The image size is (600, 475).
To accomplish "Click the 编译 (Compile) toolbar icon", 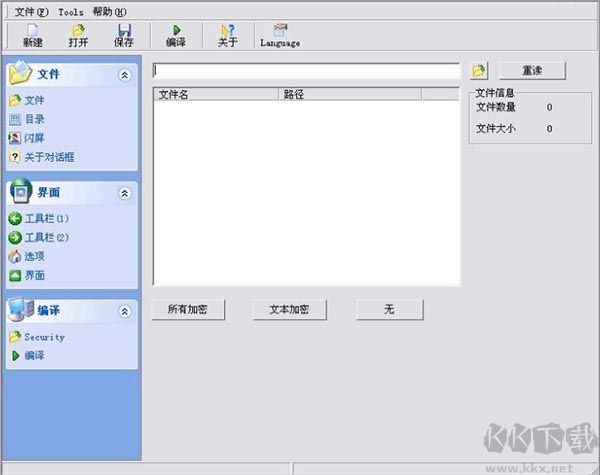I will click(176, 35).
